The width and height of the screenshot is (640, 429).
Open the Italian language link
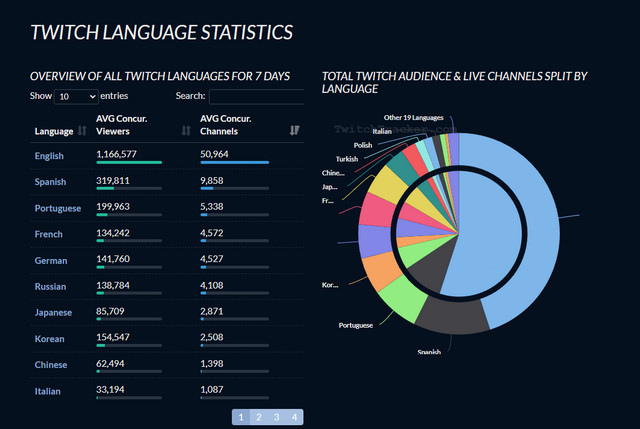(47, 391)
